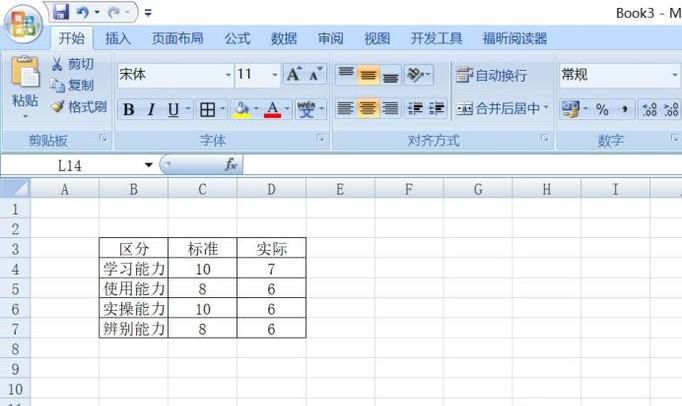Customize the Quick Access Toolbar dropdown

(148, 13)
